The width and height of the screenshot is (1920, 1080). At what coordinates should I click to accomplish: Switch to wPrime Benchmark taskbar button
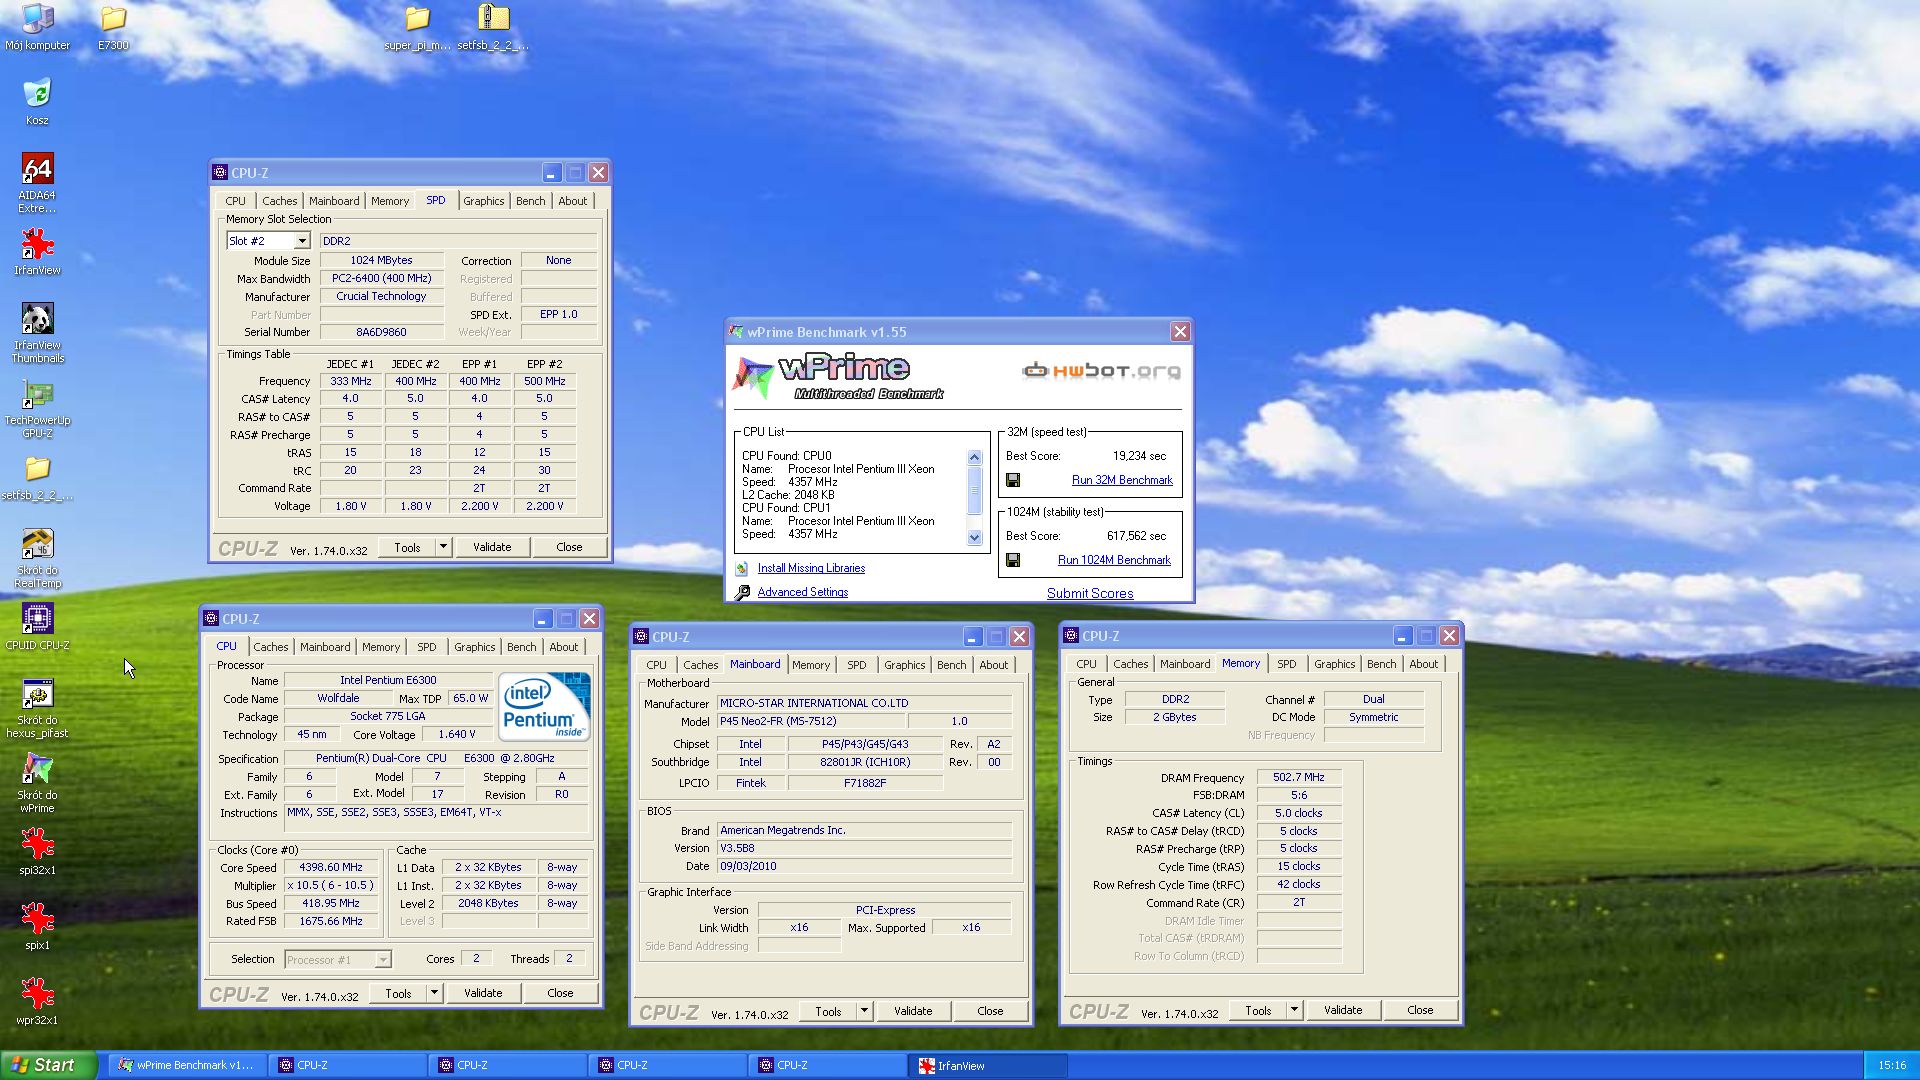tap(187, 1065)
